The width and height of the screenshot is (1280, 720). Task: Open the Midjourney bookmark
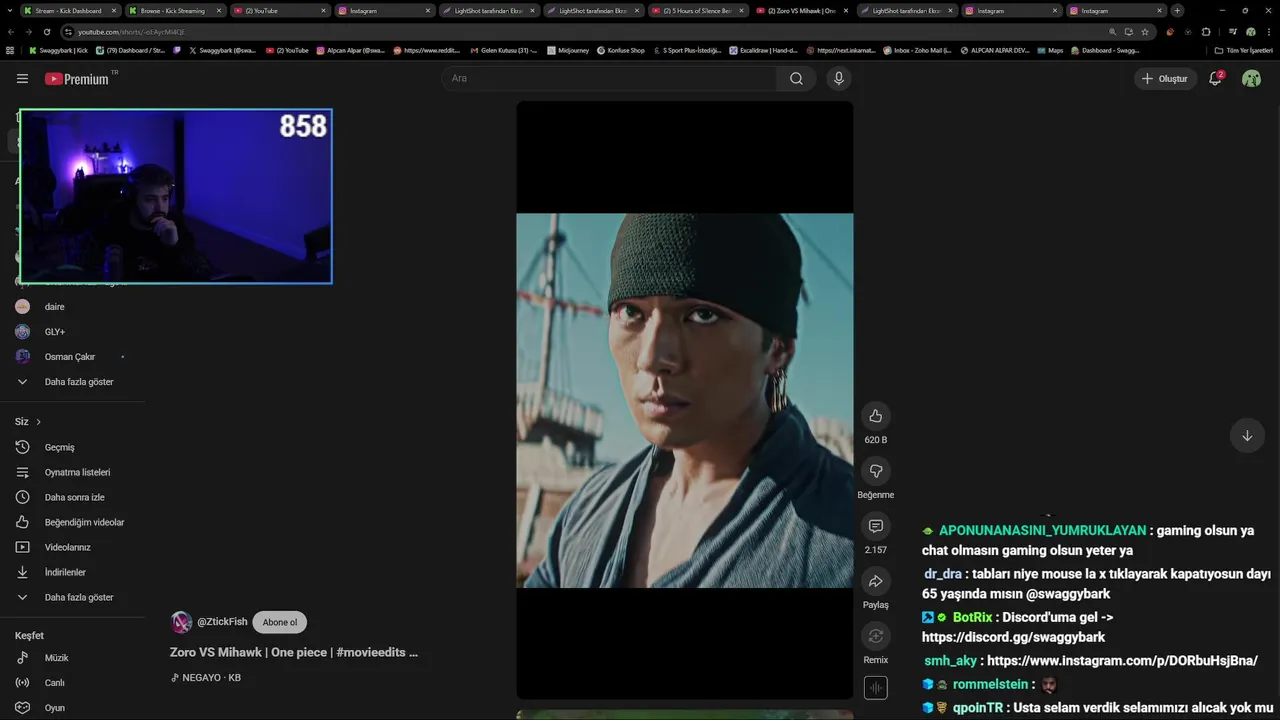click(567, 50)
